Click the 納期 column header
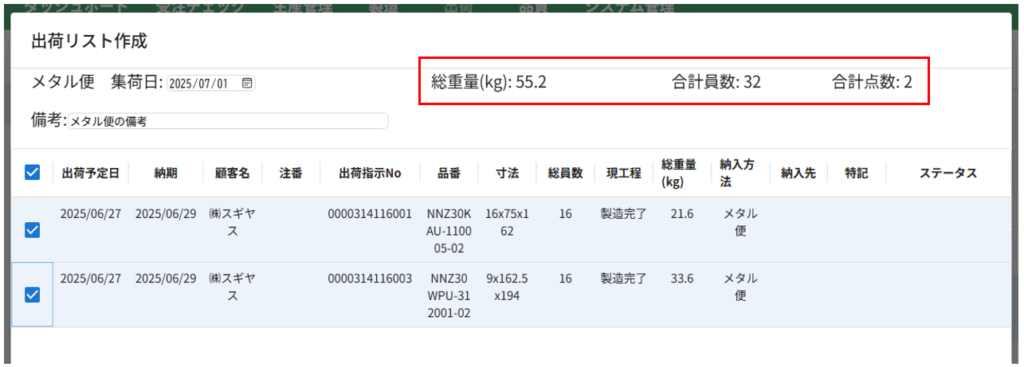Screen dimensions: 1024x367 (166, 173)
